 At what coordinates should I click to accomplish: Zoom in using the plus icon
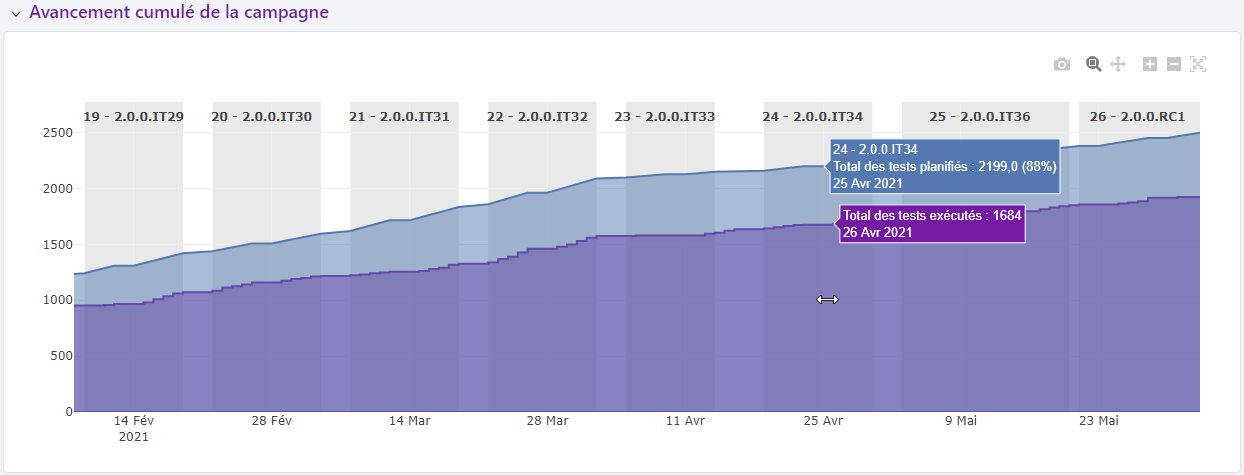[1150, 64]
